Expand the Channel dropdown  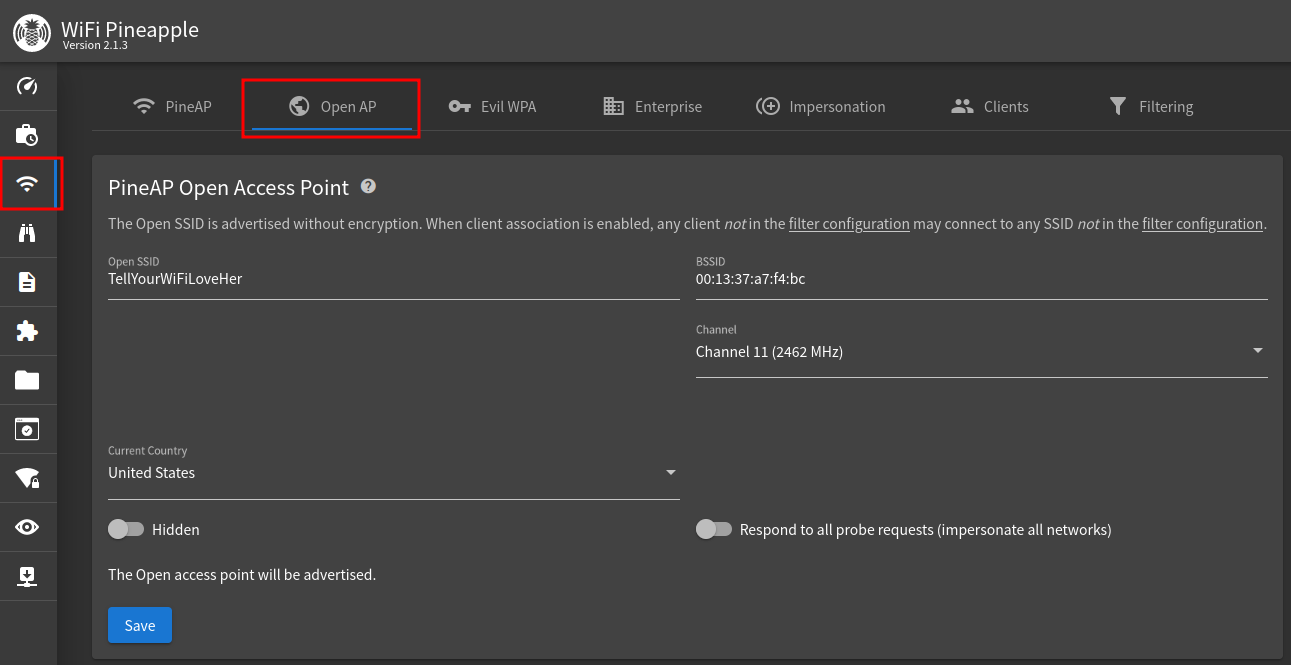click(x=980, y=352)
